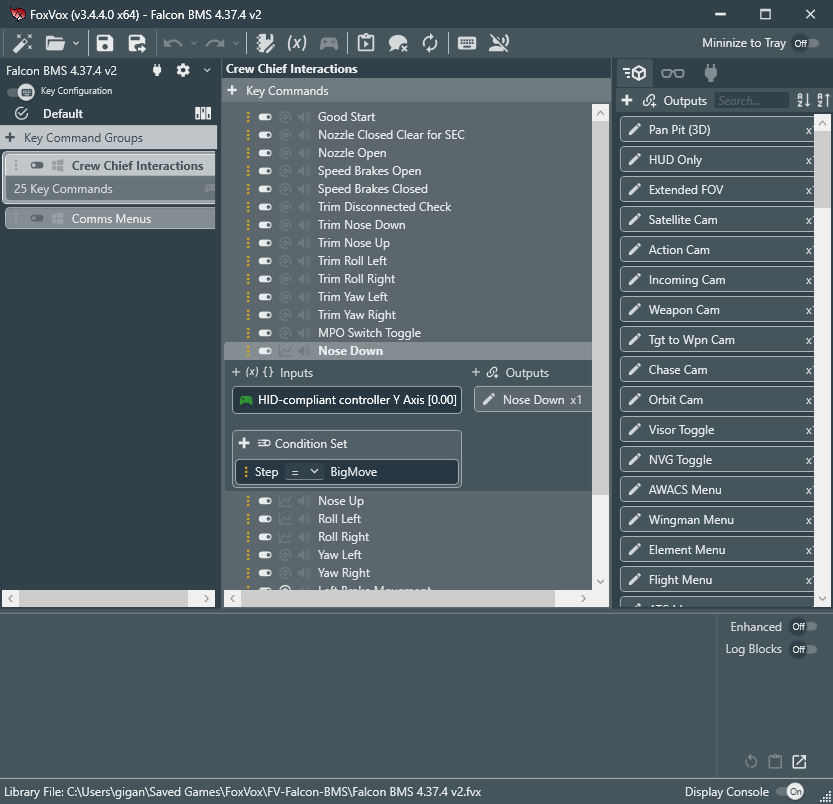Click the columns icon beside Default
Viewport: 833px width, 804px height.
[203, 113]
